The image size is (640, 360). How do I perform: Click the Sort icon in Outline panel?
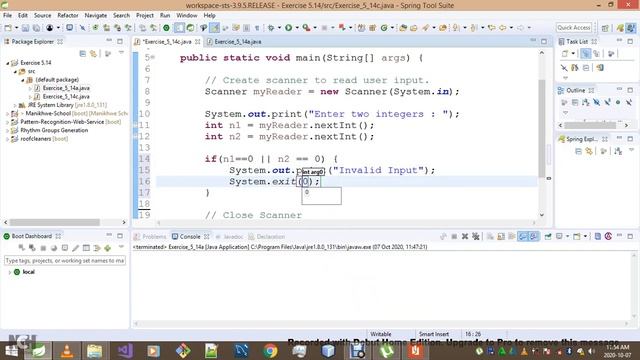coord(586,102)
